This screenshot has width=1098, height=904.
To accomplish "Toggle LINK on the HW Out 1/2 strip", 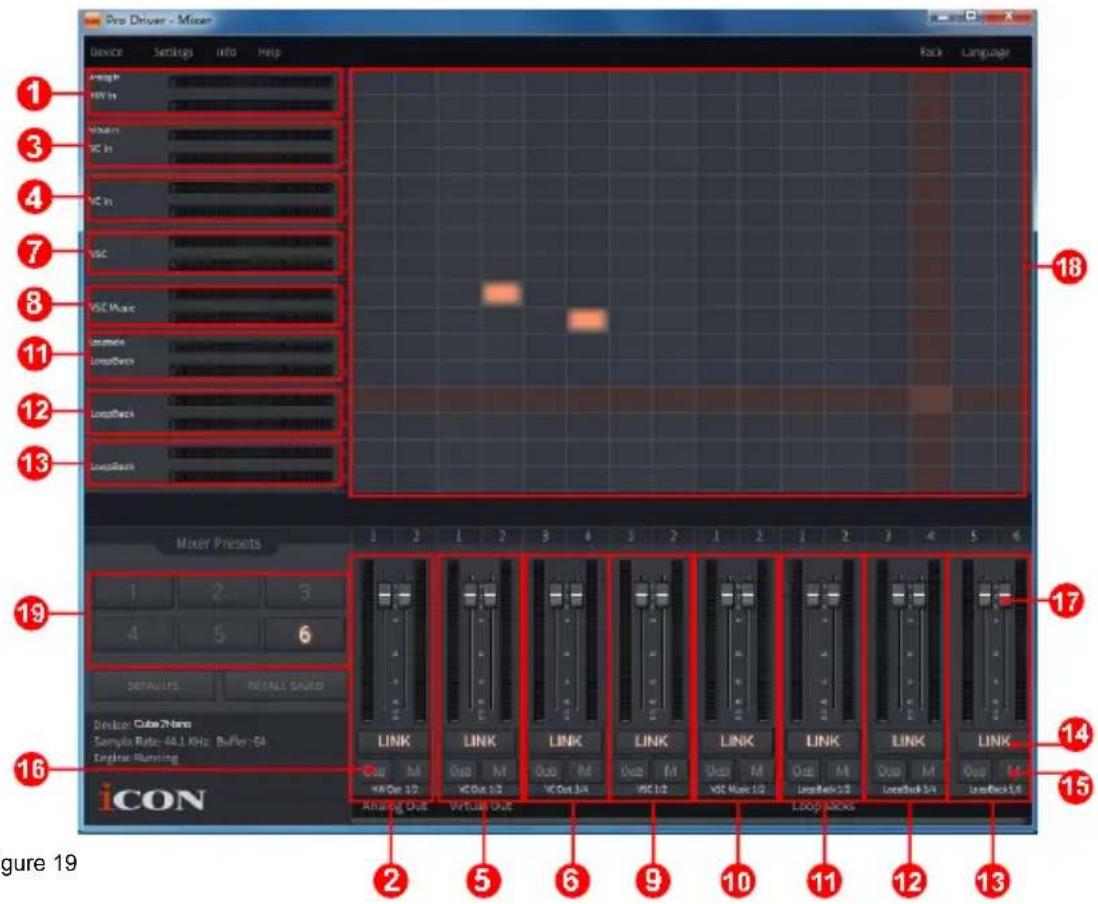I will point(394,741).
